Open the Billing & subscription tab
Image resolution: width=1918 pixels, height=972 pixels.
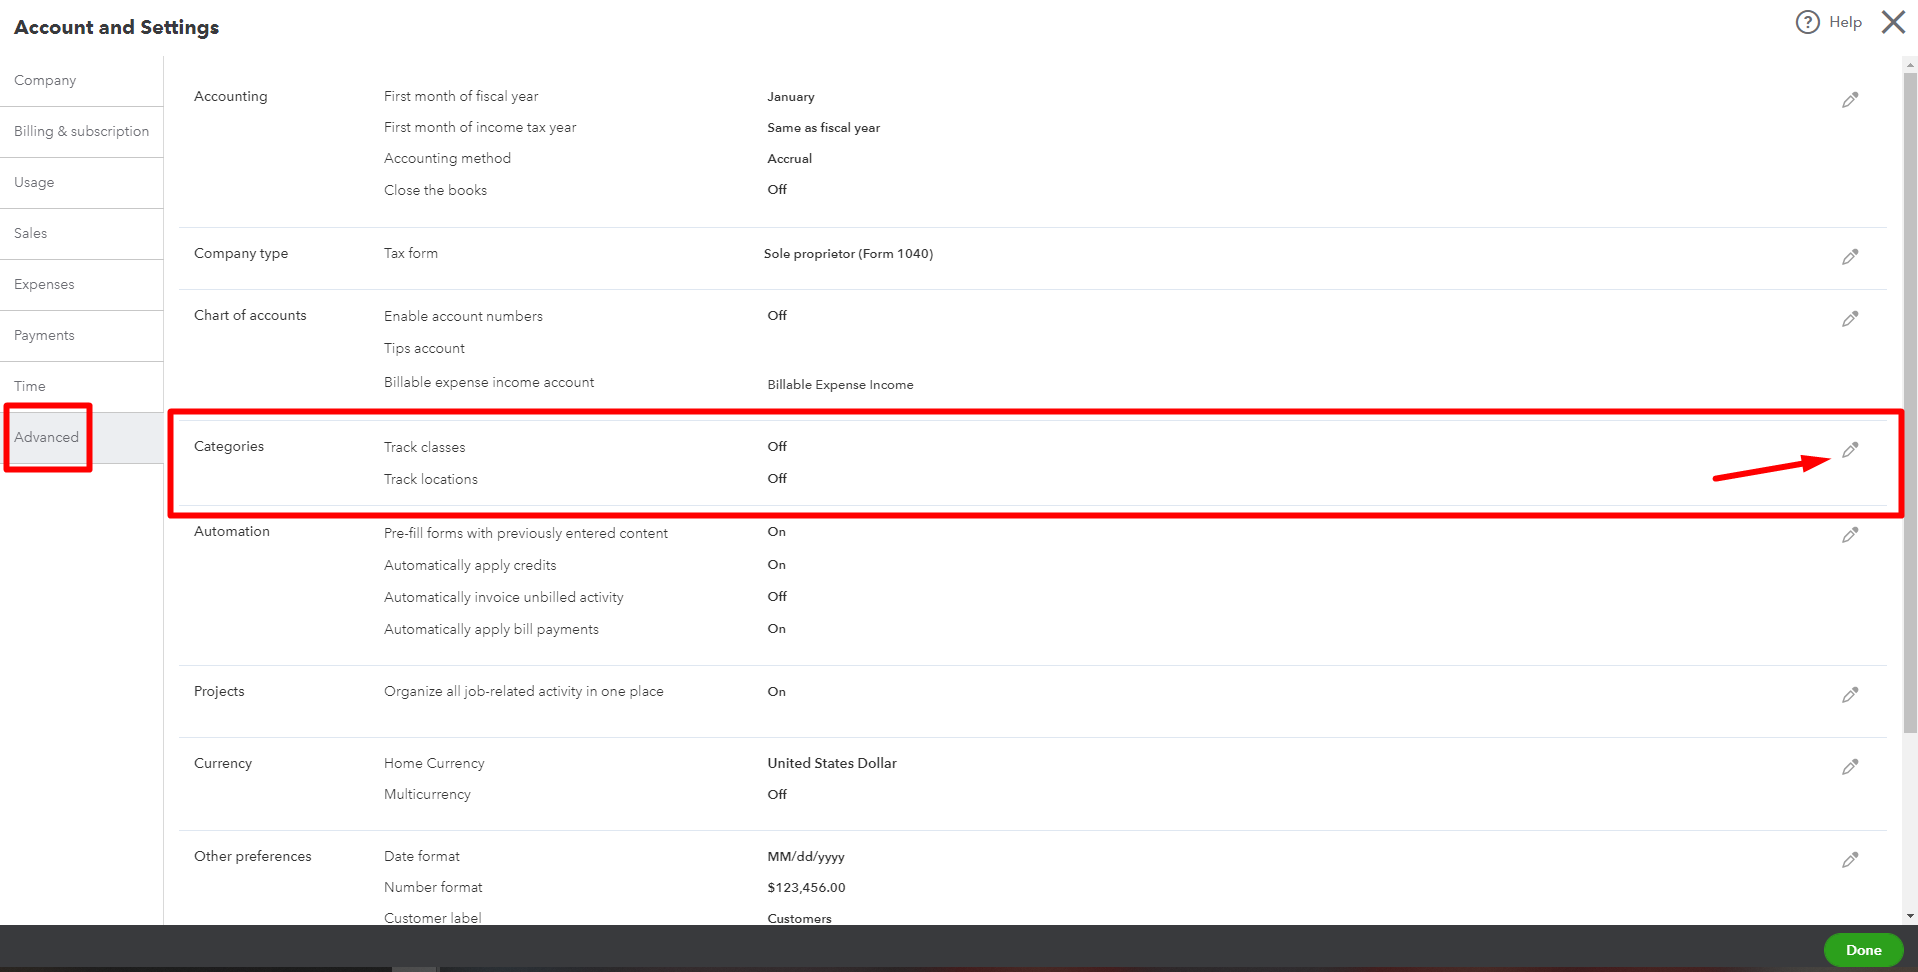click(x=81, y=131)
